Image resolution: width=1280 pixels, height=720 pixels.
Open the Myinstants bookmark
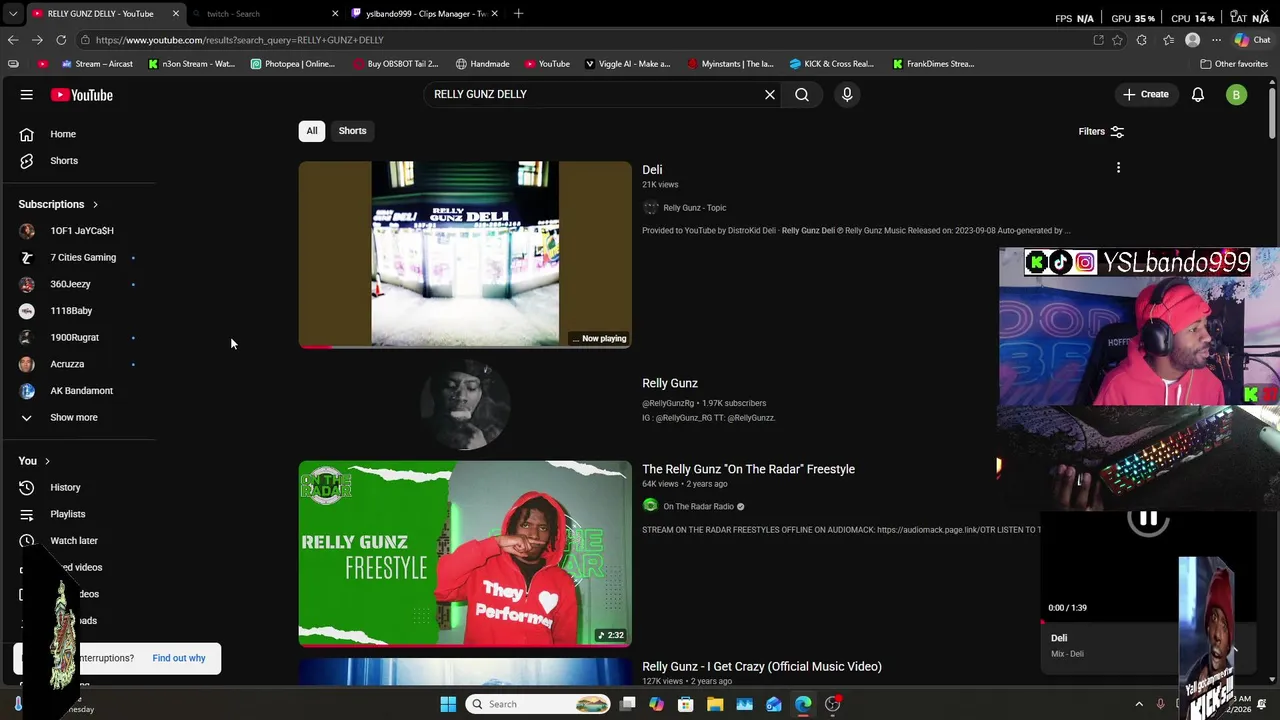(x=731, y=64)
